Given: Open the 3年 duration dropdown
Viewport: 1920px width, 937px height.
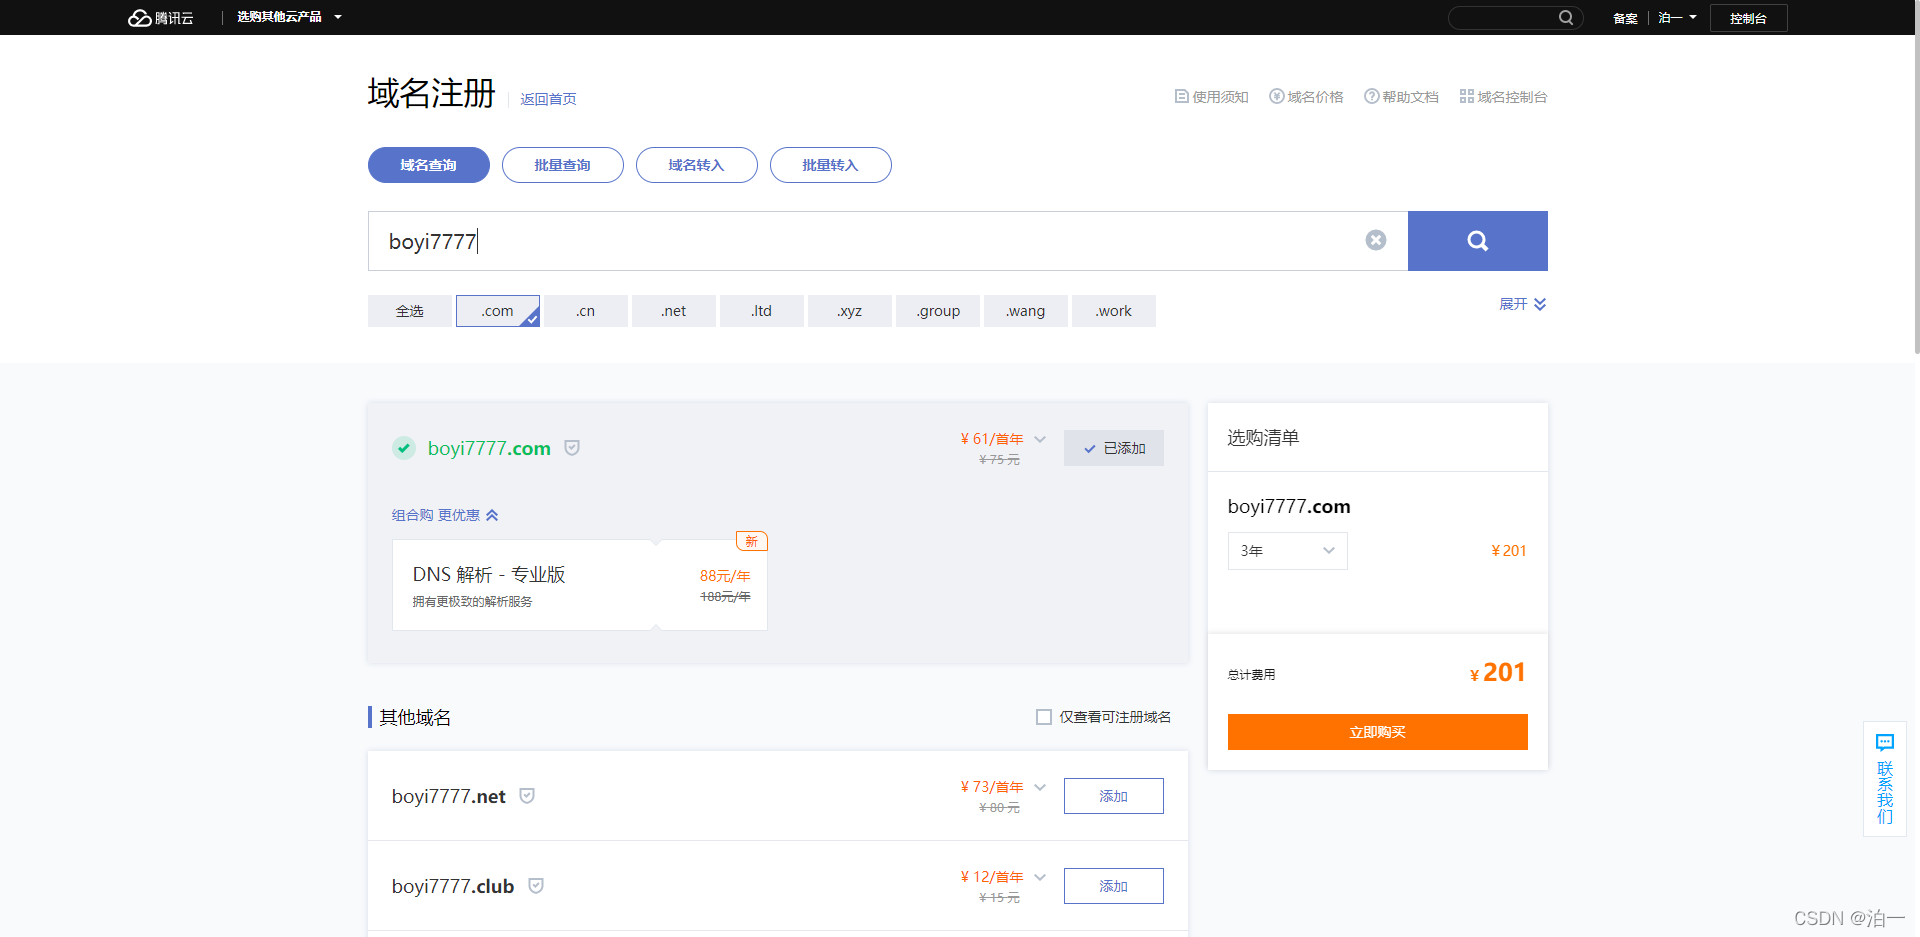Looking at the screenshot, I should click(x=1288, y=551).
